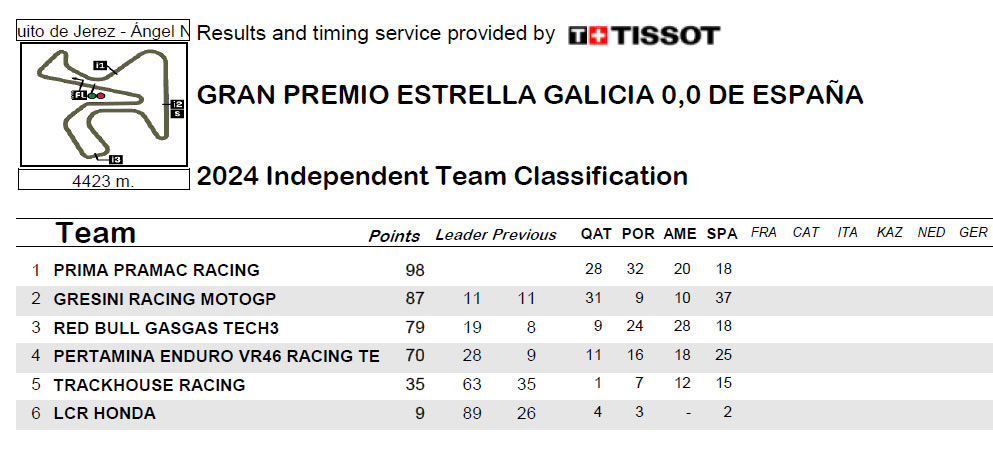Select the SPA column header
Image resolution: width=993 pixels, height=466 pixels.
click(722, 234)
